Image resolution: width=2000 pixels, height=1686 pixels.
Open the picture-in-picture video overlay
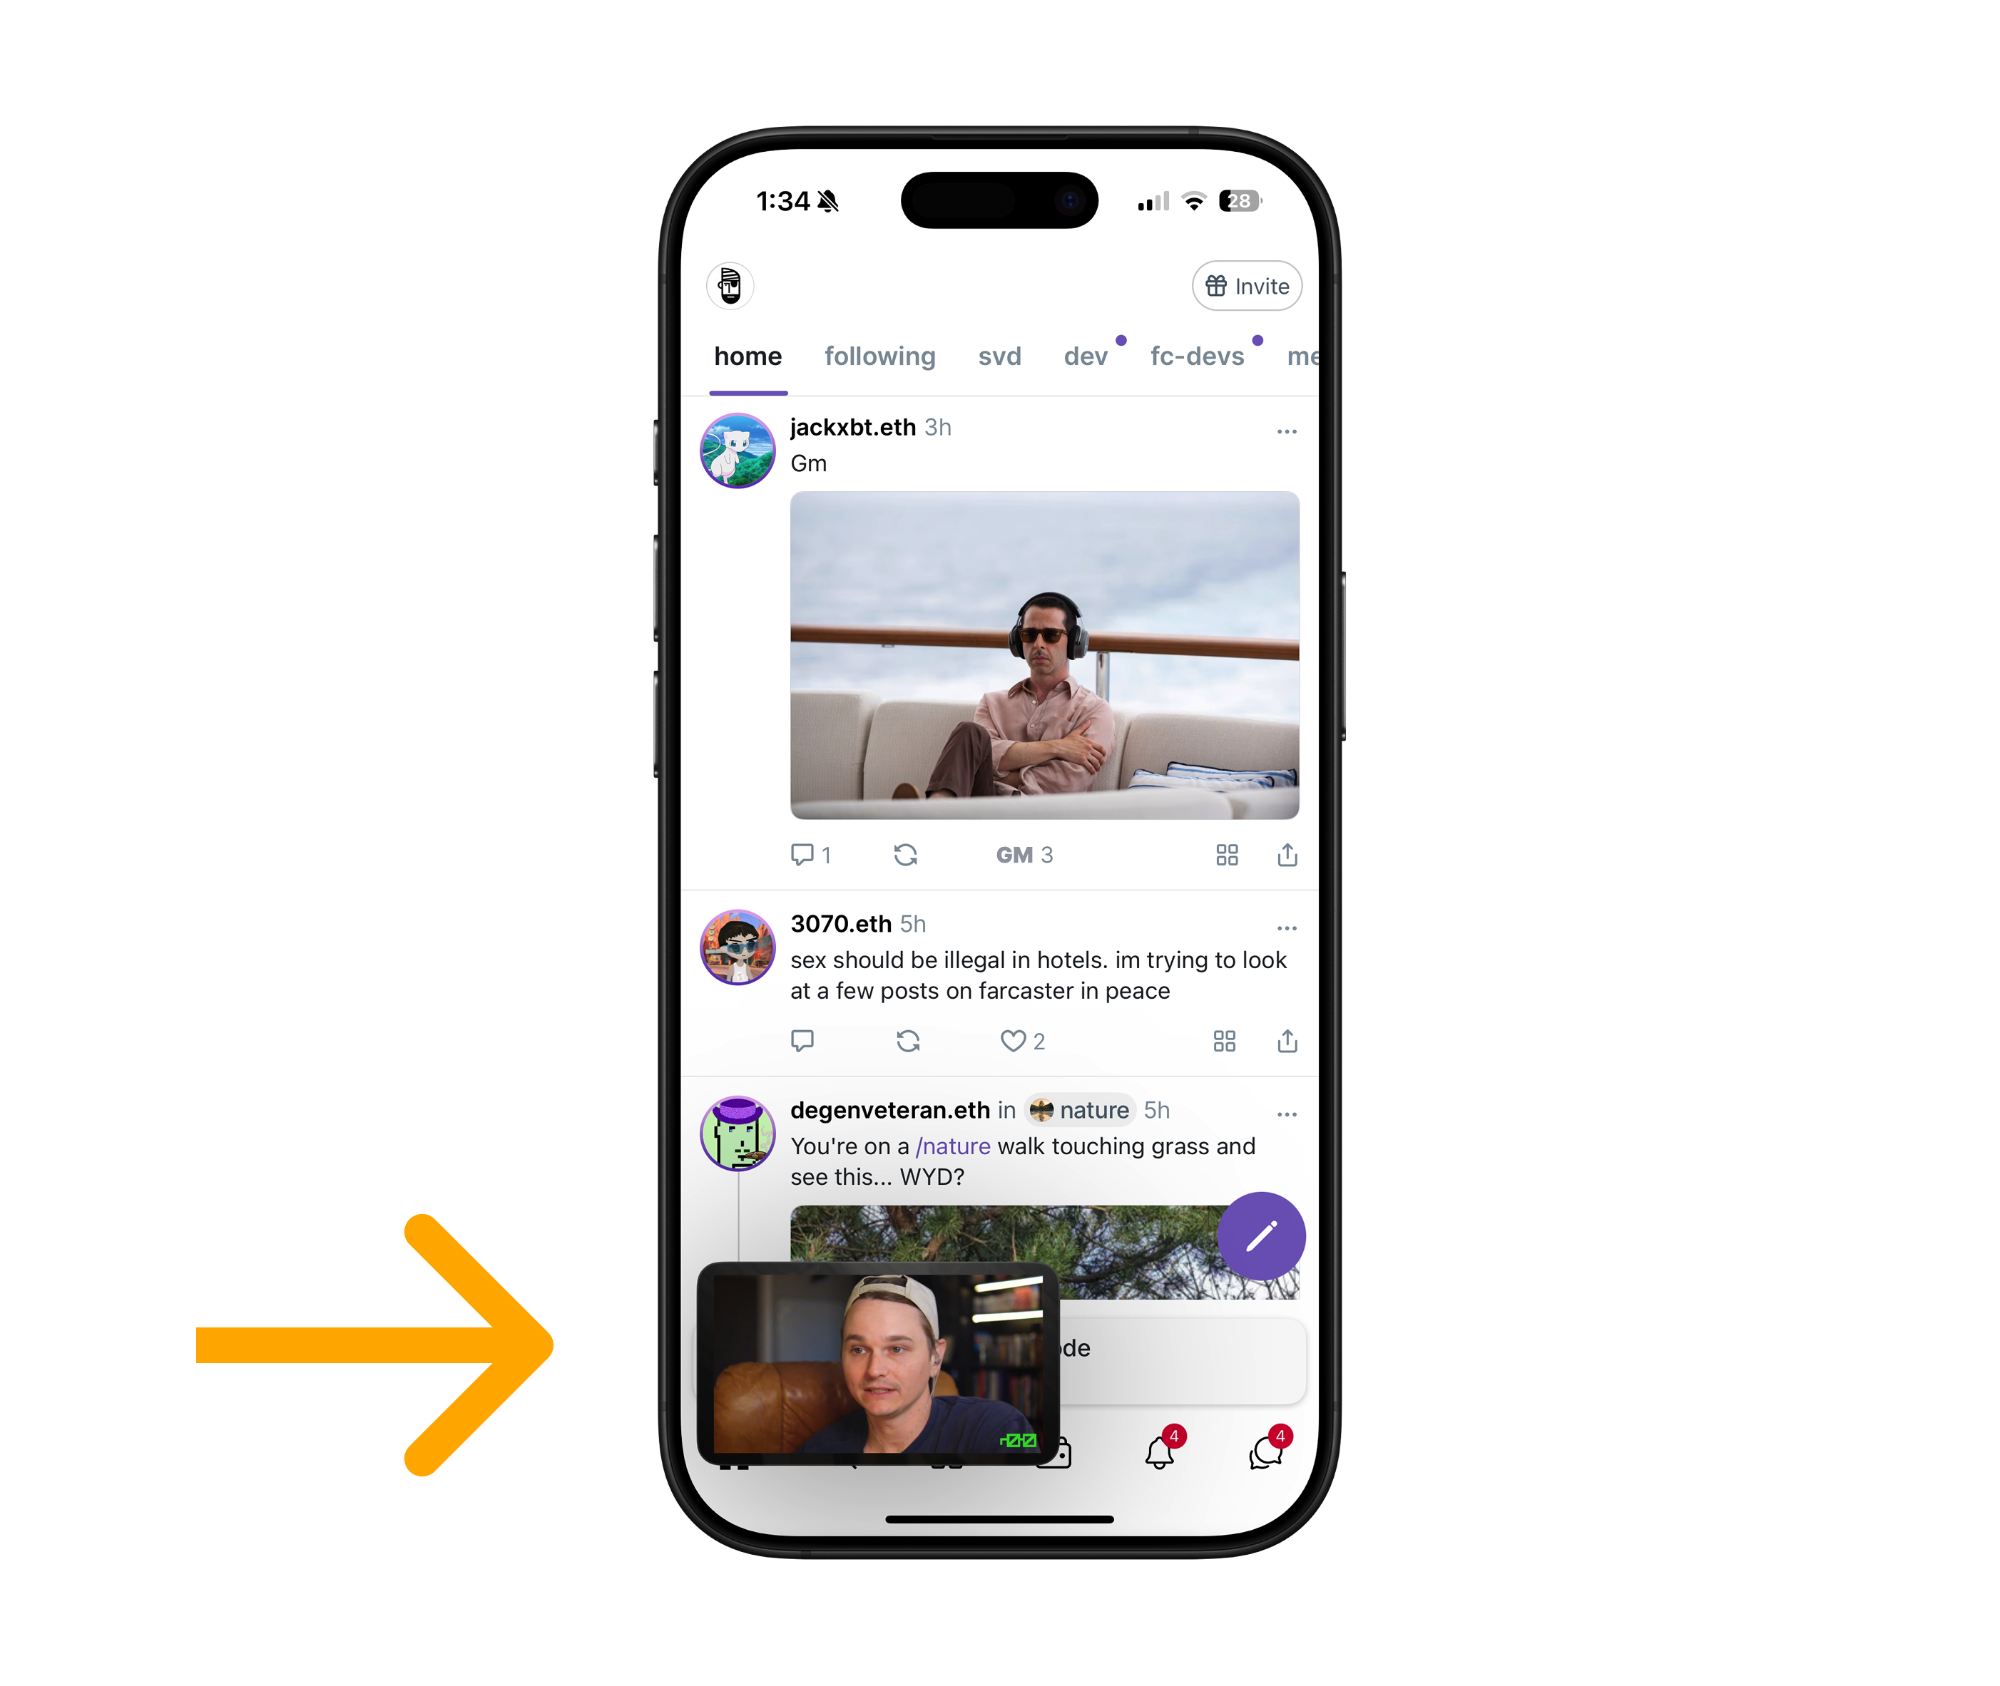coord(878,1363)
